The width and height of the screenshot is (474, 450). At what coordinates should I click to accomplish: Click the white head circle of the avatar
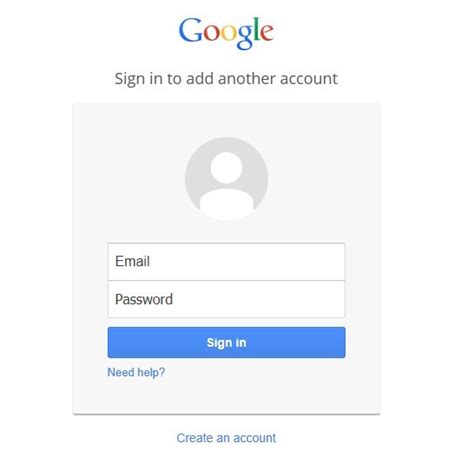tap(226, 168)
